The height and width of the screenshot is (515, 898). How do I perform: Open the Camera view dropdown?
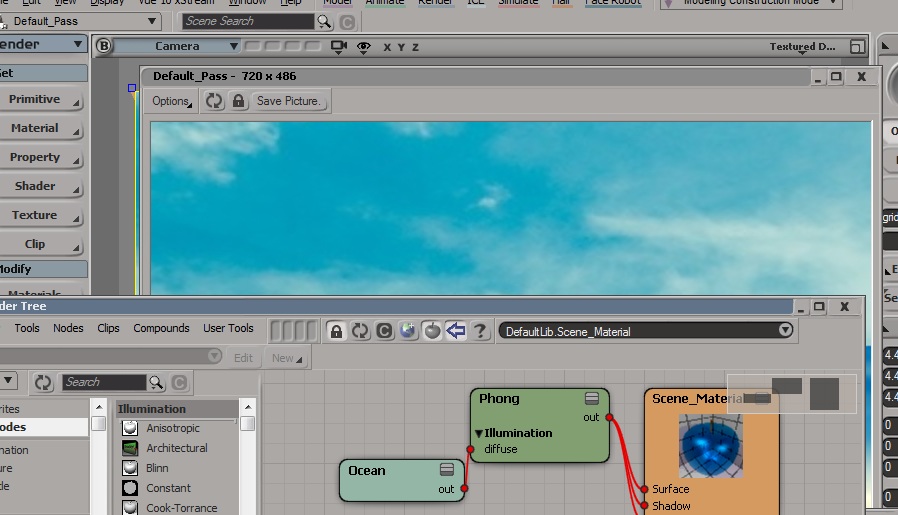point(178,46)
